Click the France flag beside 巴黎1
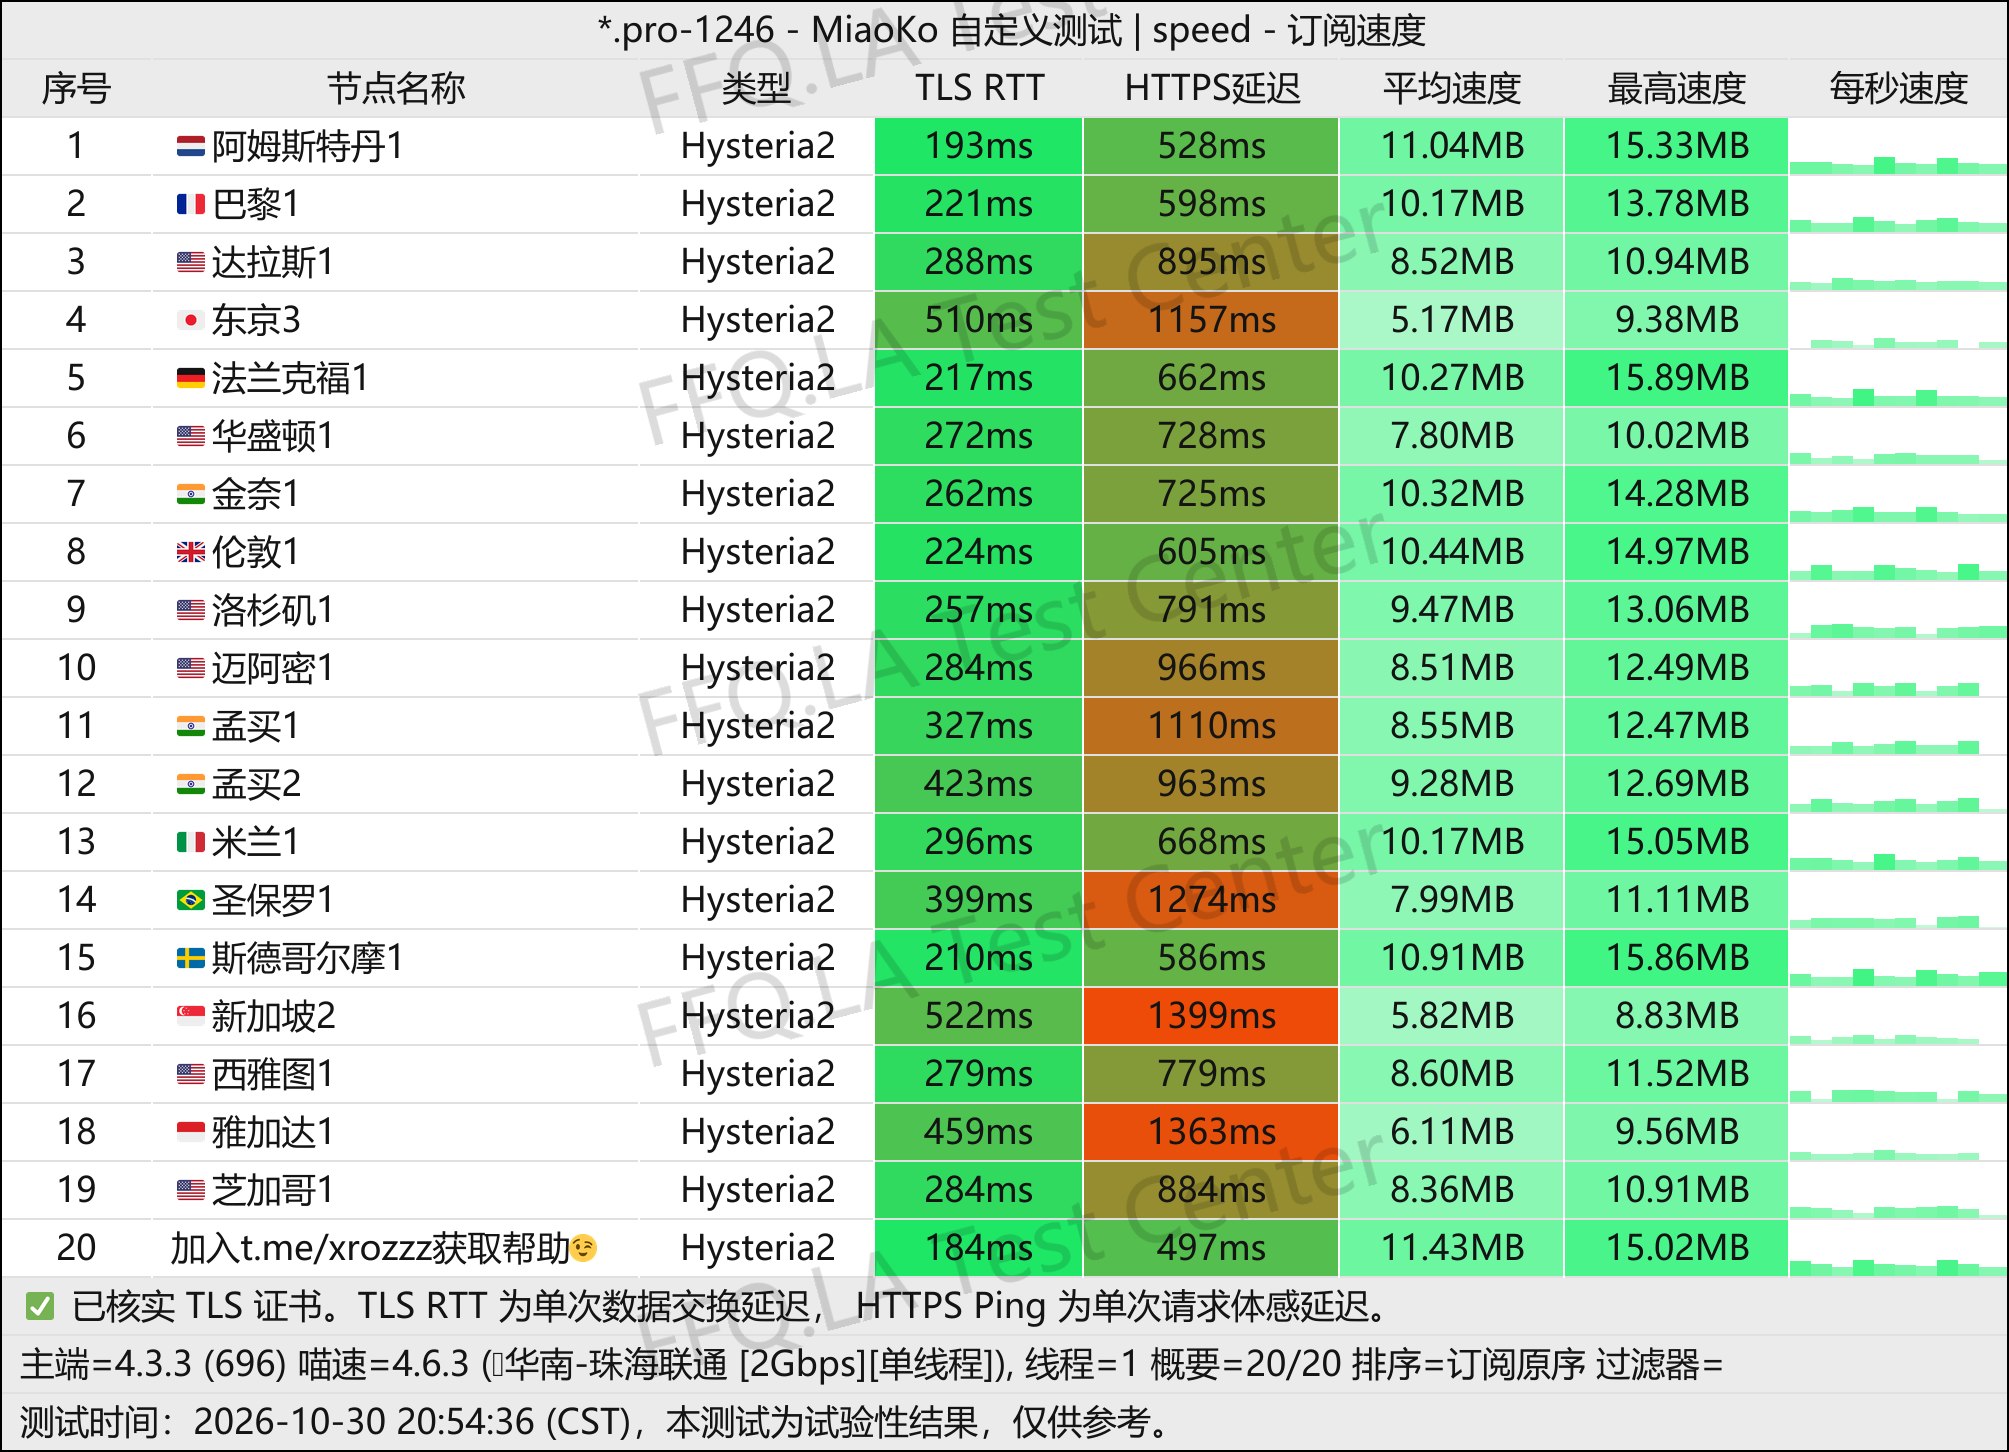The height and width of the screenshot is (1452, 2009). (x=190, y=205)
